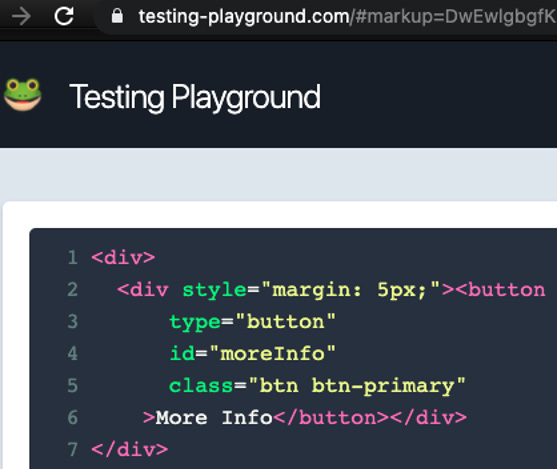Click the style attribute name on line 2
This screenshot has width=559, height=469.
point(214,290)
